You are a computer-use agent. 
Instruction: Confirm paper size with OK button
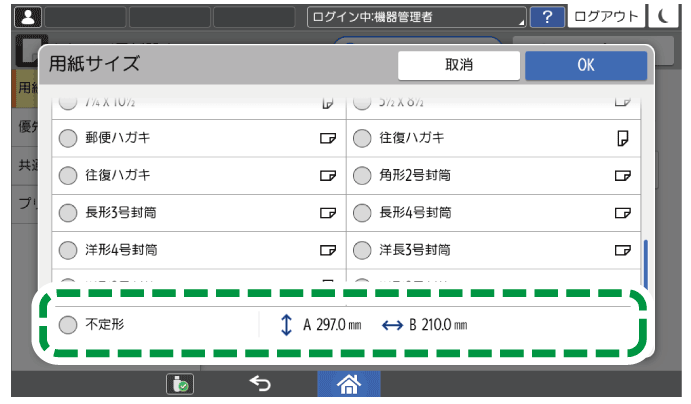(586, 65)
